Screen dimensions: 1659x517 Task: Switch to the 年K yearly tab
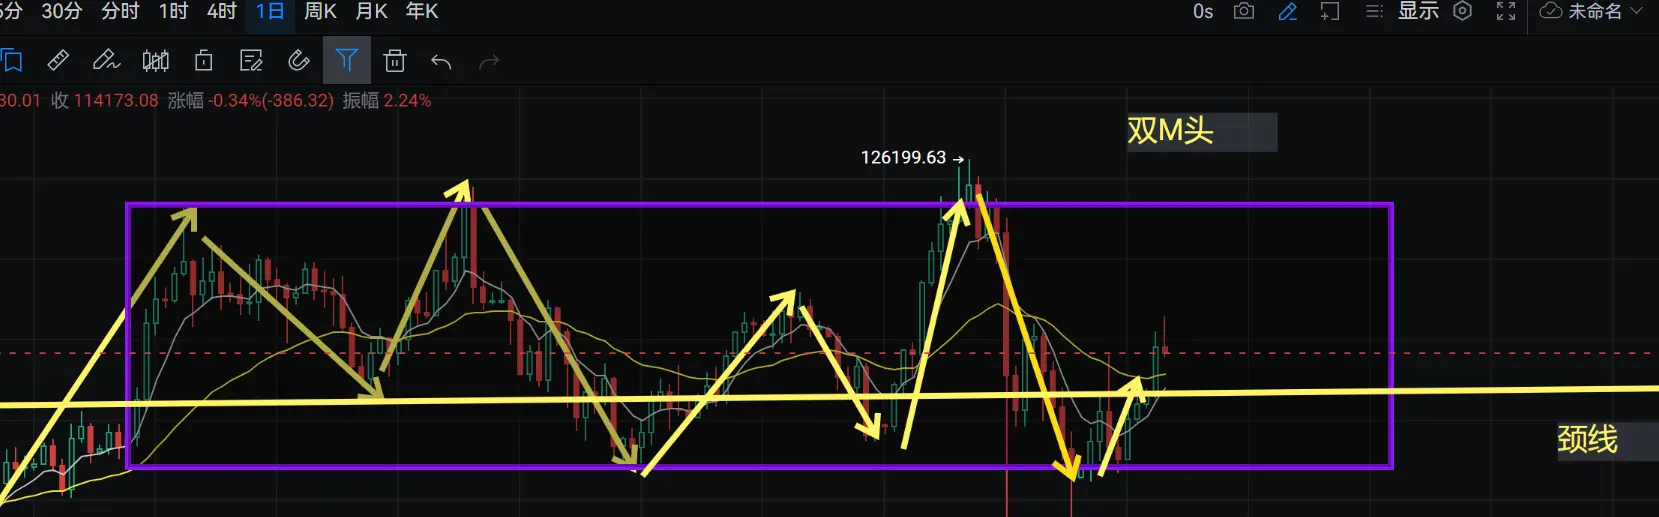pyautogui.click(x=422, y=11)
